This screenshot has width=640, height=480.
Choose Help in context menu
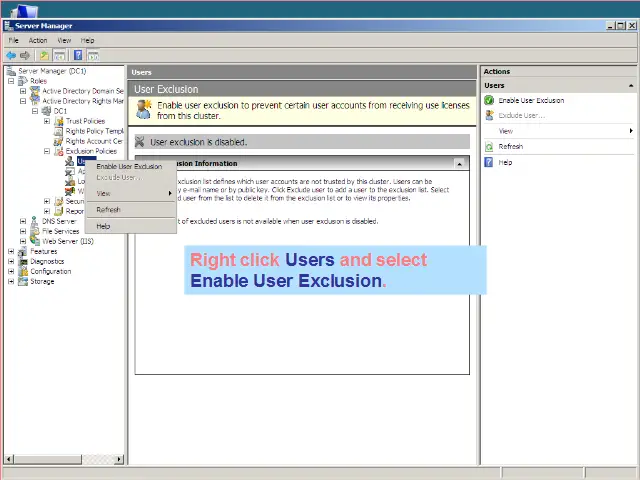(131, 226)
